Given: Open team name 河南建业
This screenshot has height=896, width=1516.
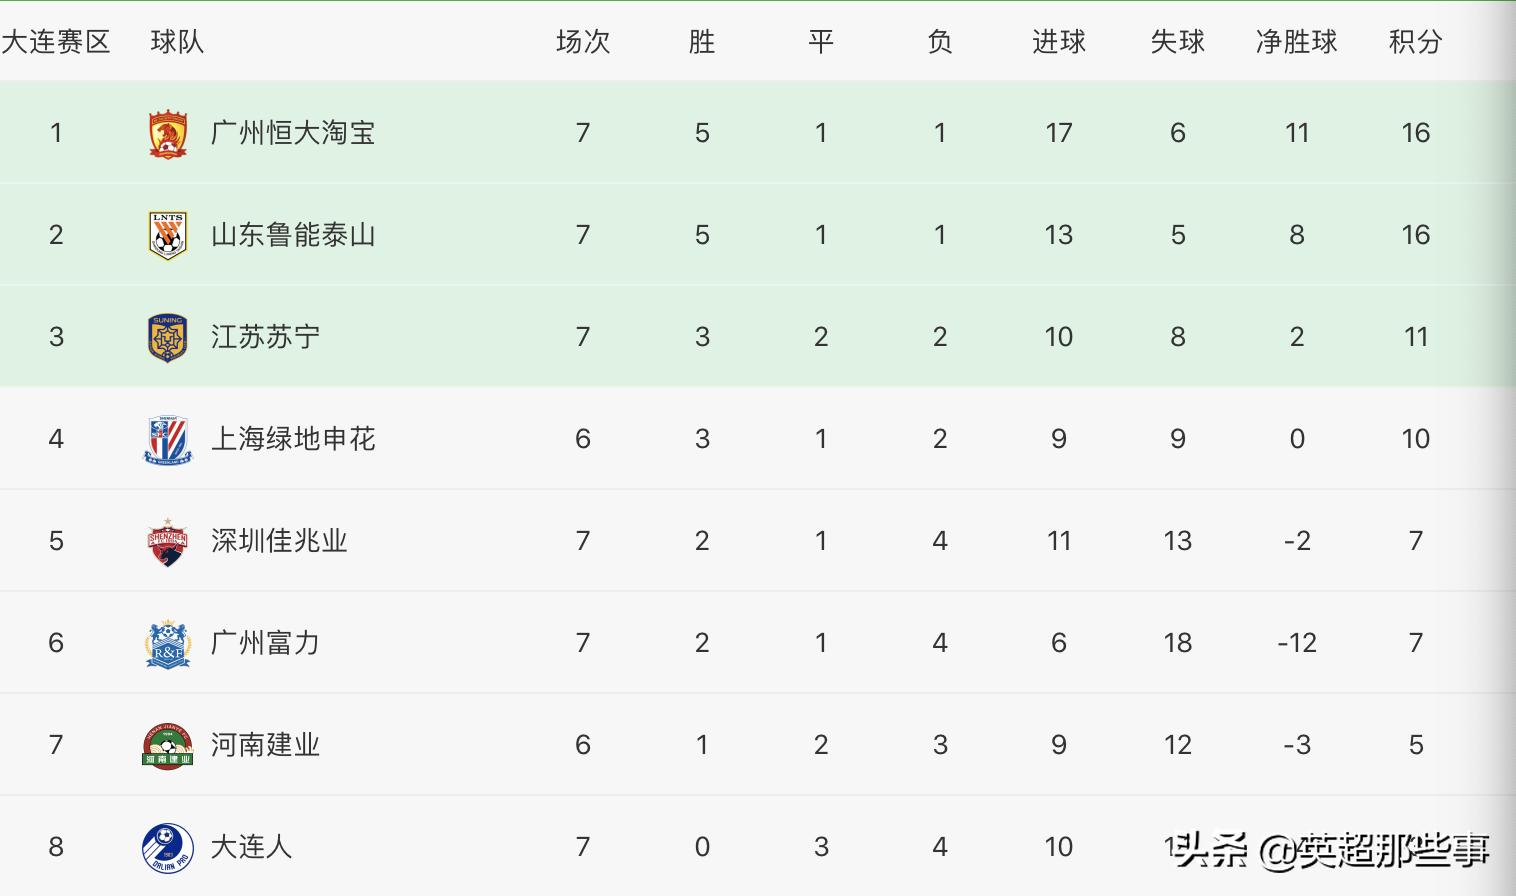Looking at the screenshot, I should (265, 745).
